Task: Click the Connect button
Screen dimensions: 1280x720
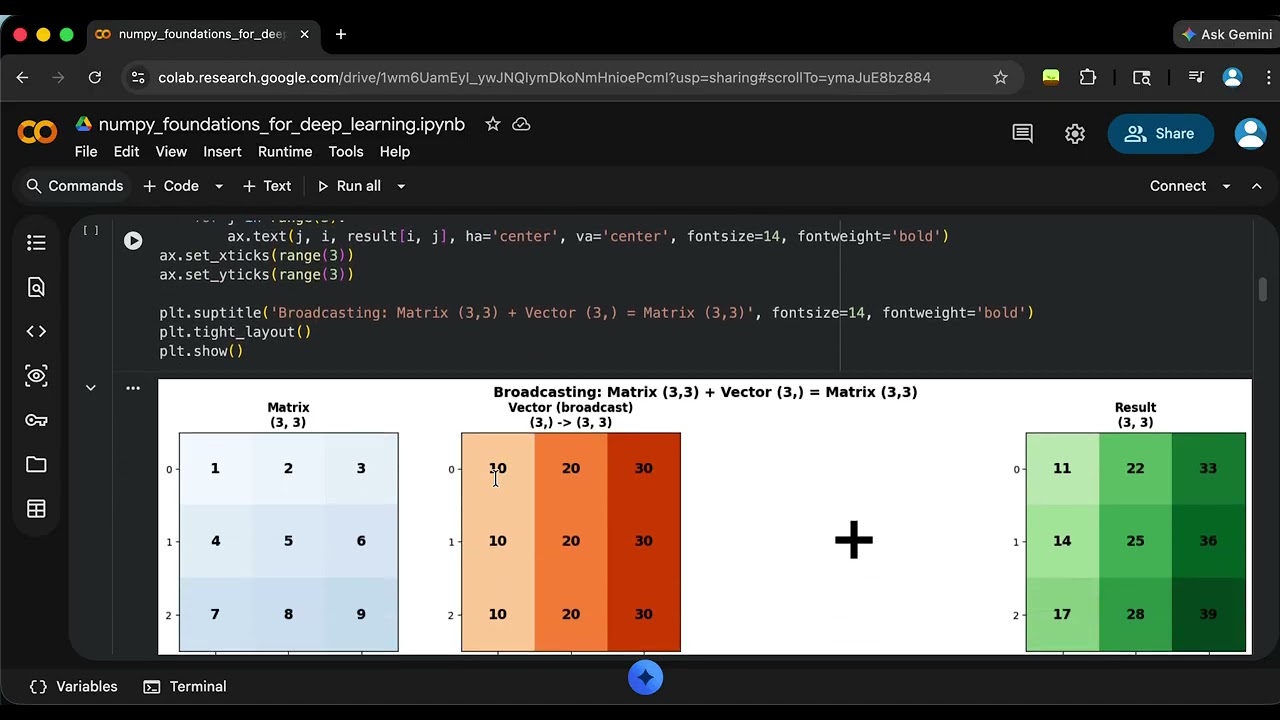Action: click(1178, 186)
